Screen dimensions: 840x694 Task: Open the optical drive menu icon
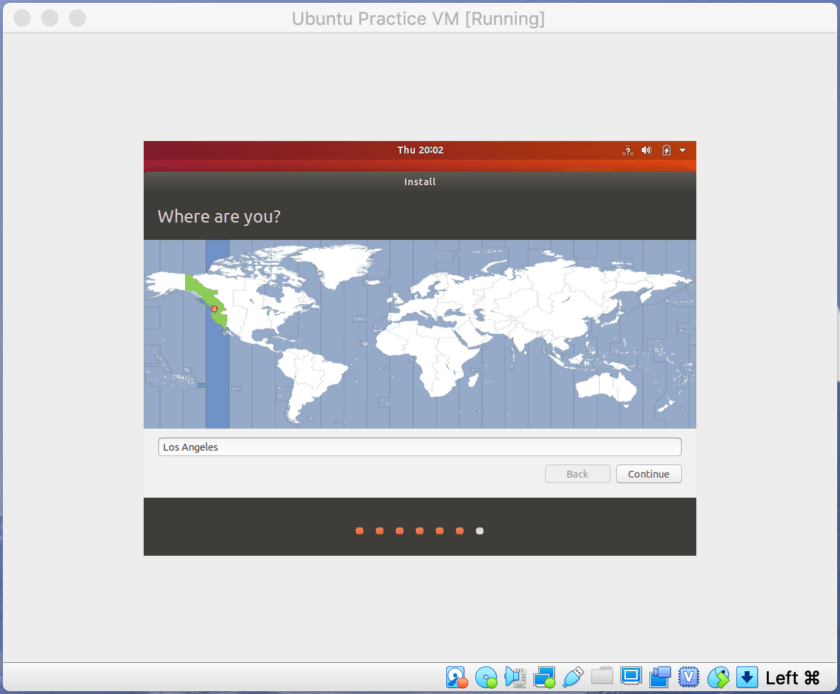[486, 677]
